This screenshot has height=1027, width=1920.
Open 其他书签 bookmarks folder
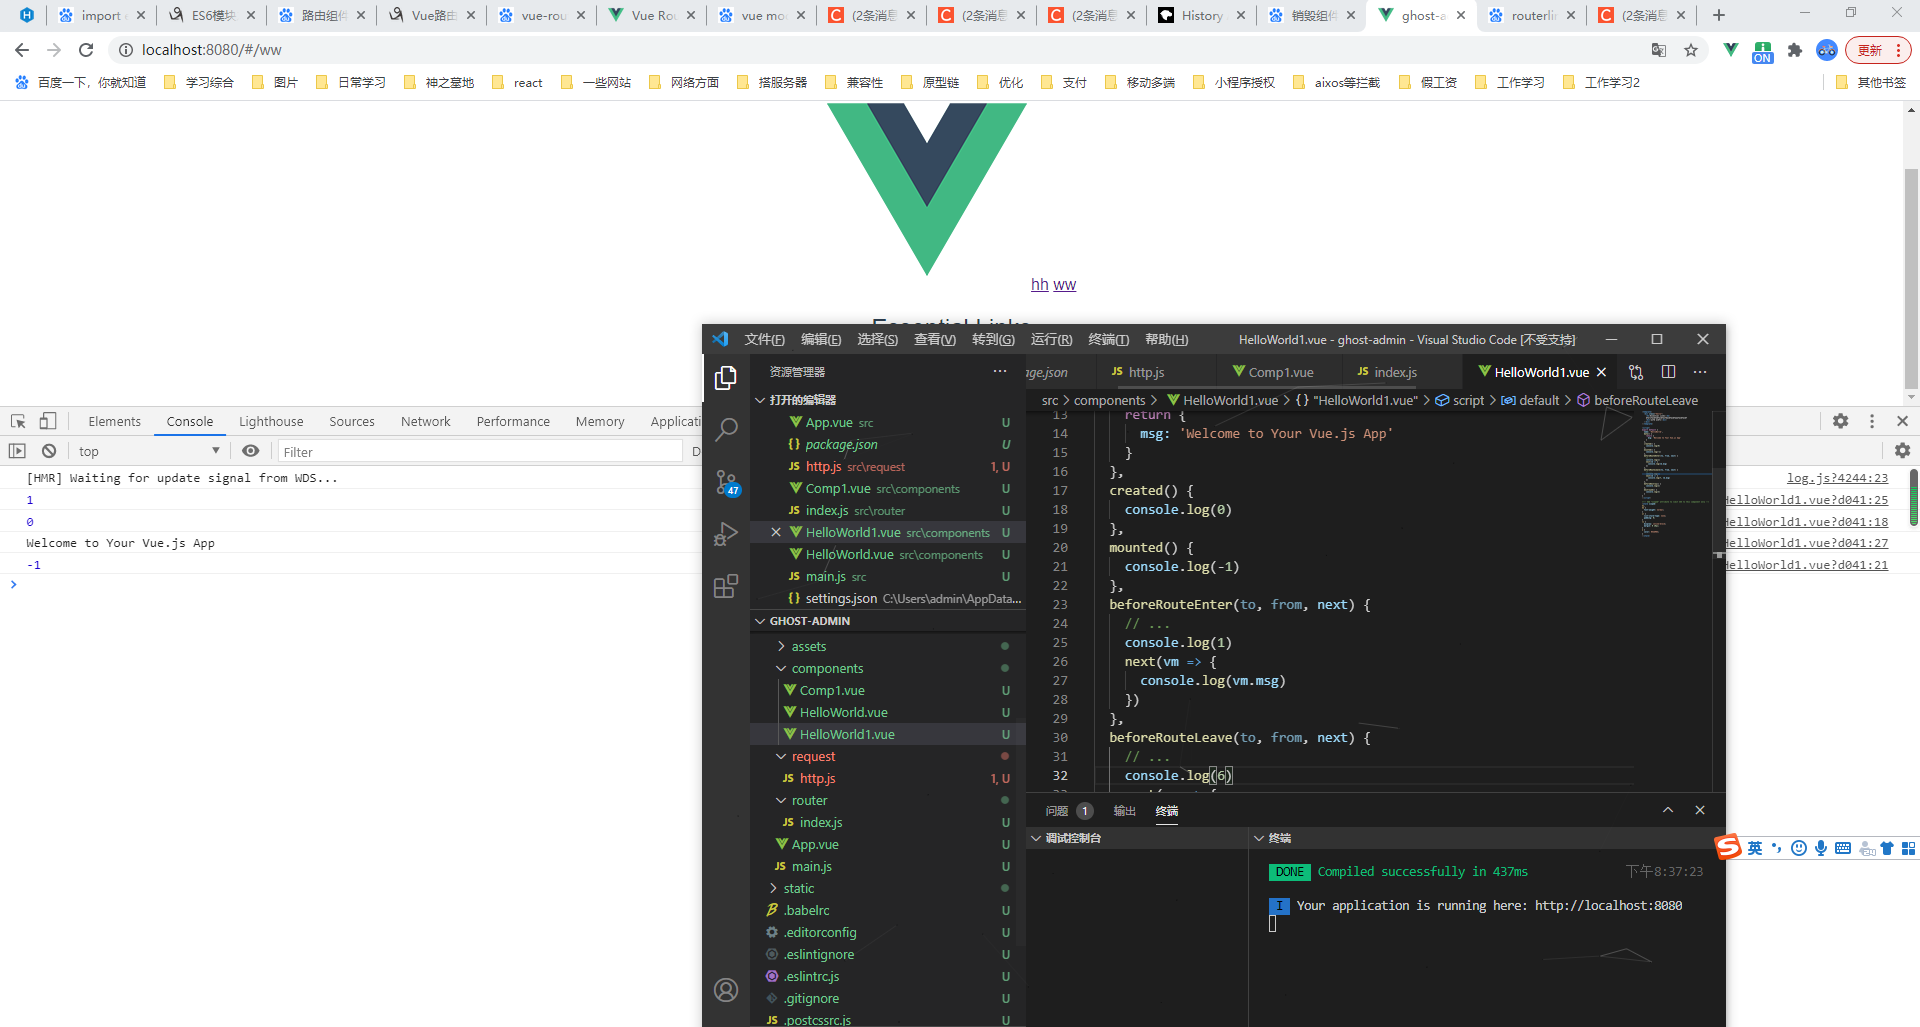pos(1870,82)
